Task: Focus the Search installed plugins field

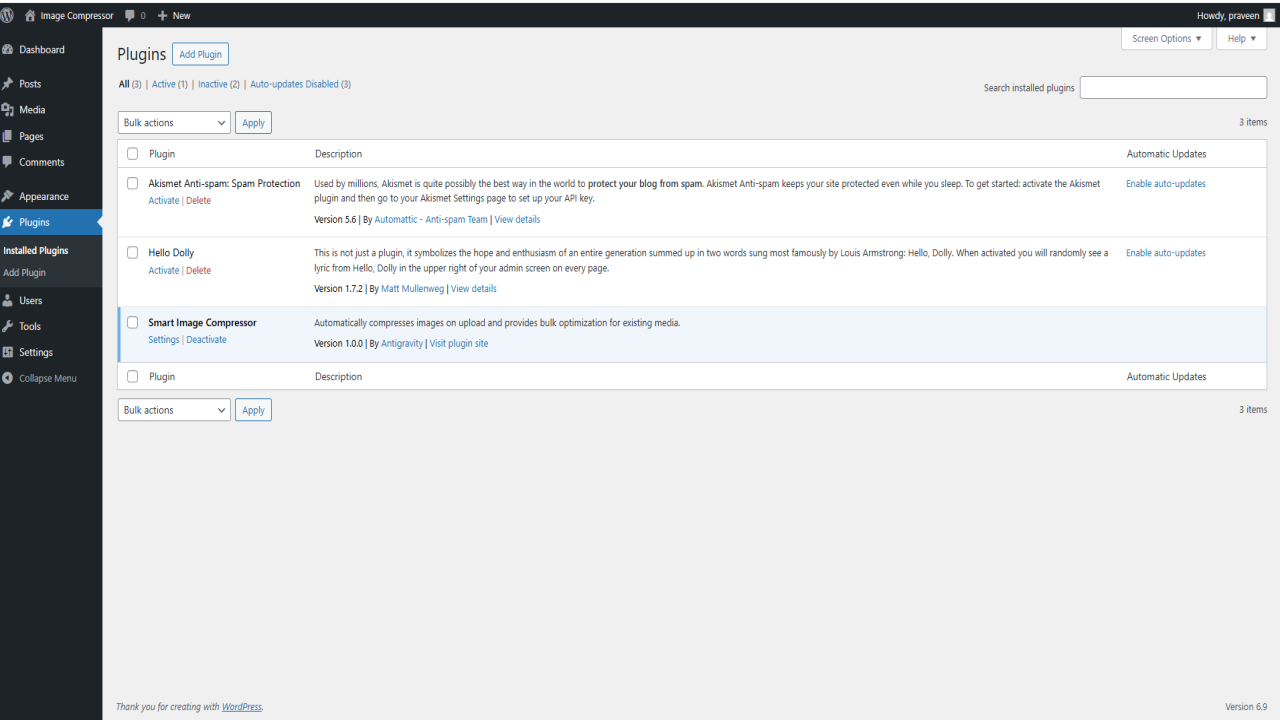Action: pyautogui.click(x=1173, y=88)
